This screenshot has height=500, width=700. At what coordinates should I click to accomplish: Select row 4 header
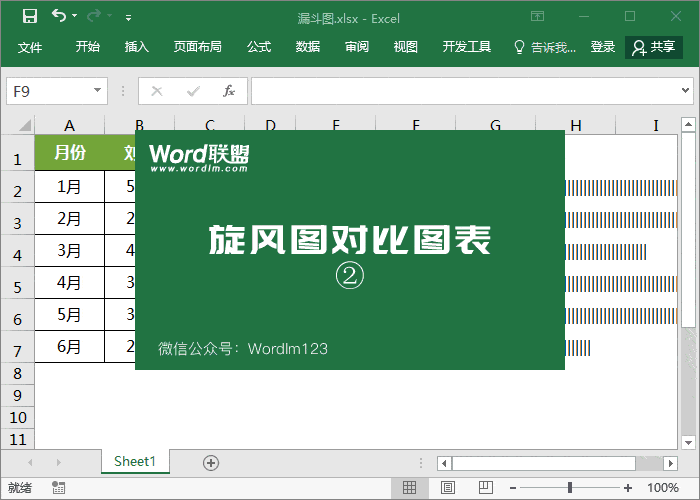pos(17,251)
